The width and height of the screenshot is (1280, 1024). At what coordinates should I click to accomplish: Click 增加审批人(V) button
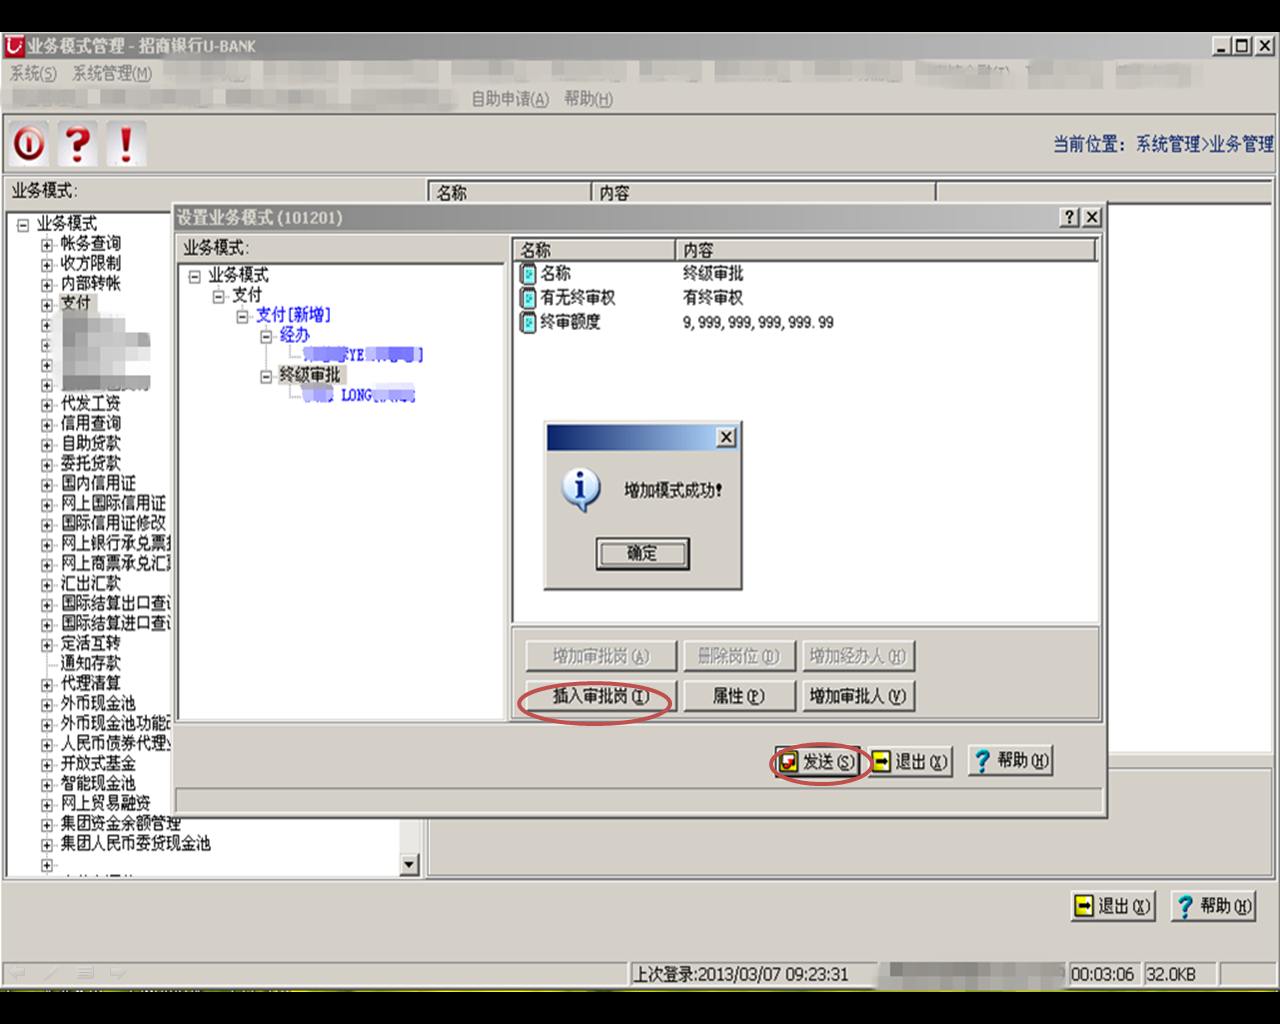pyautogui.click(x=859, y=696)
